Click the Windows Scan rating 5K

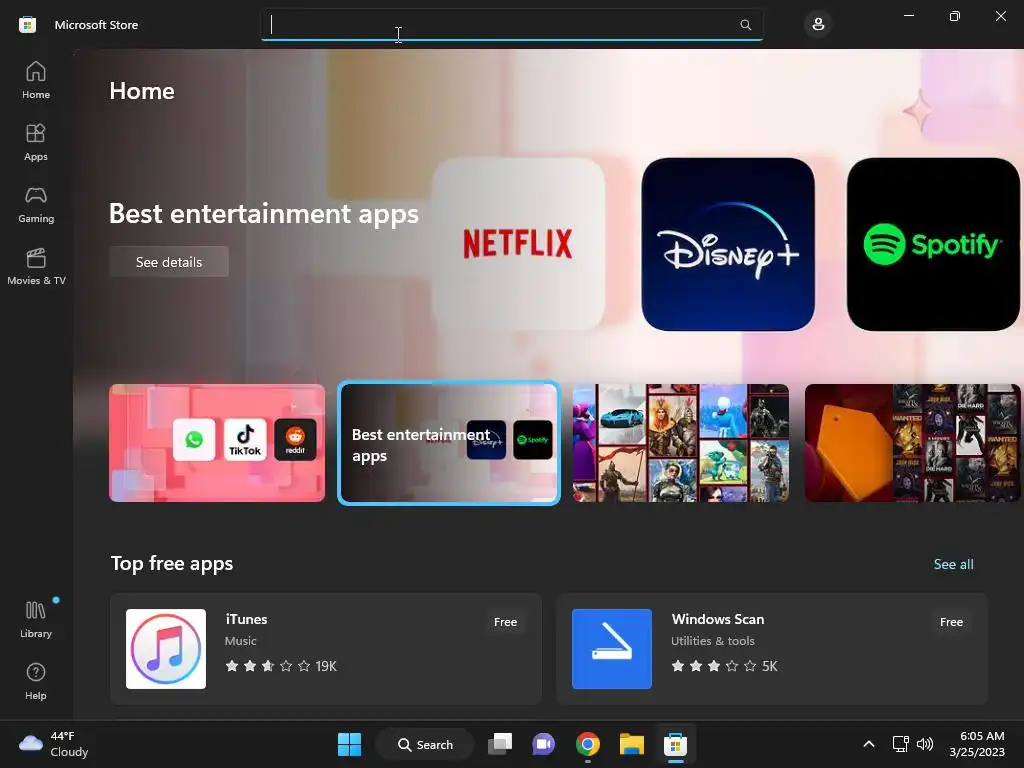pyautogui.click(x=724, y=666)
